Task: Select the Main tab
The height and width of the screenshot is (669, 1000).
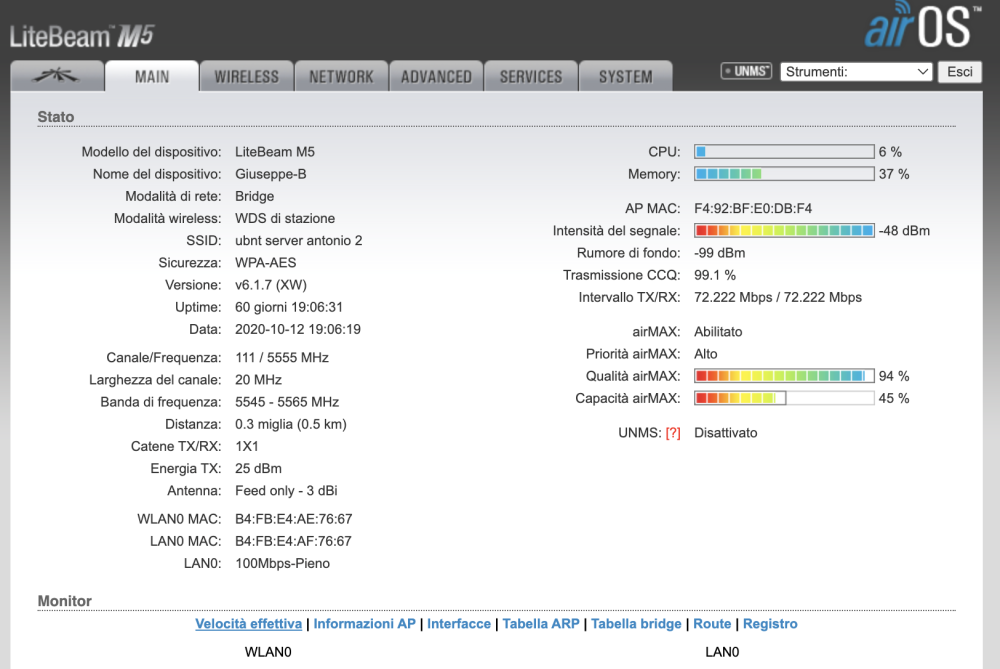Action: 152,76
